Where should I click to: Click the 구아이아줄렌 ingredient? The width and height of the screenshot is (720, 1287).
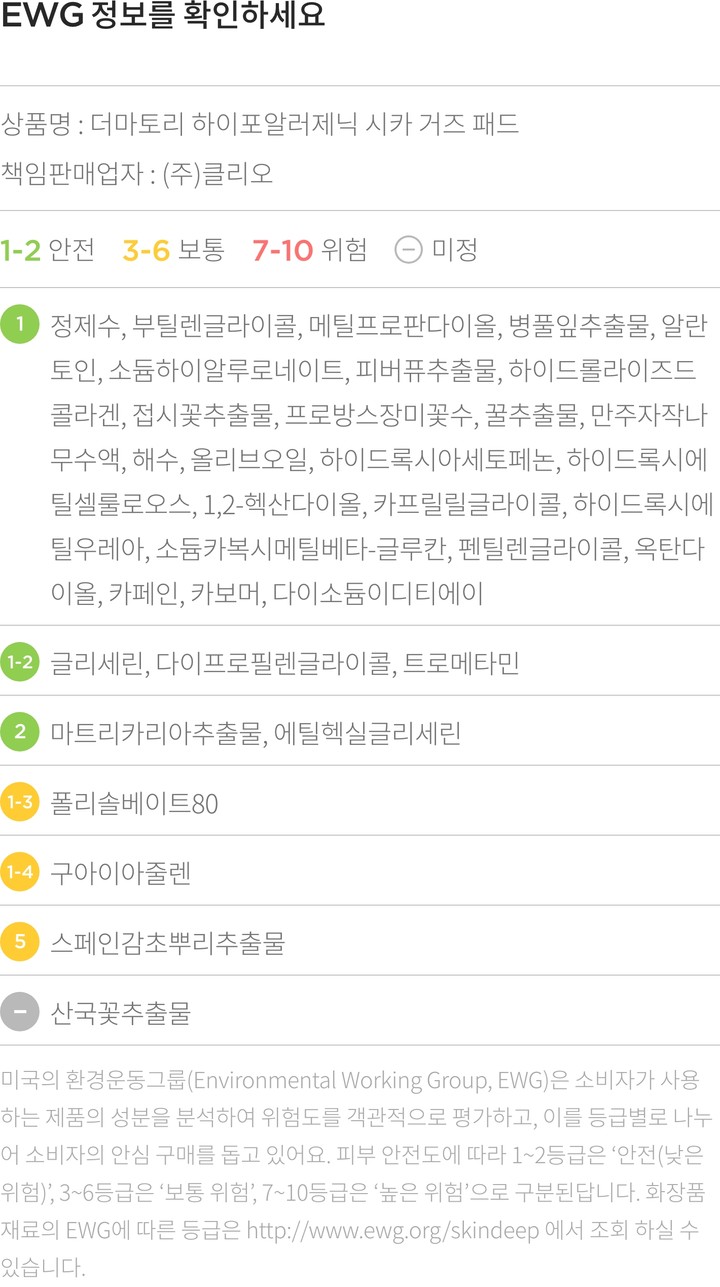(121, 873)
